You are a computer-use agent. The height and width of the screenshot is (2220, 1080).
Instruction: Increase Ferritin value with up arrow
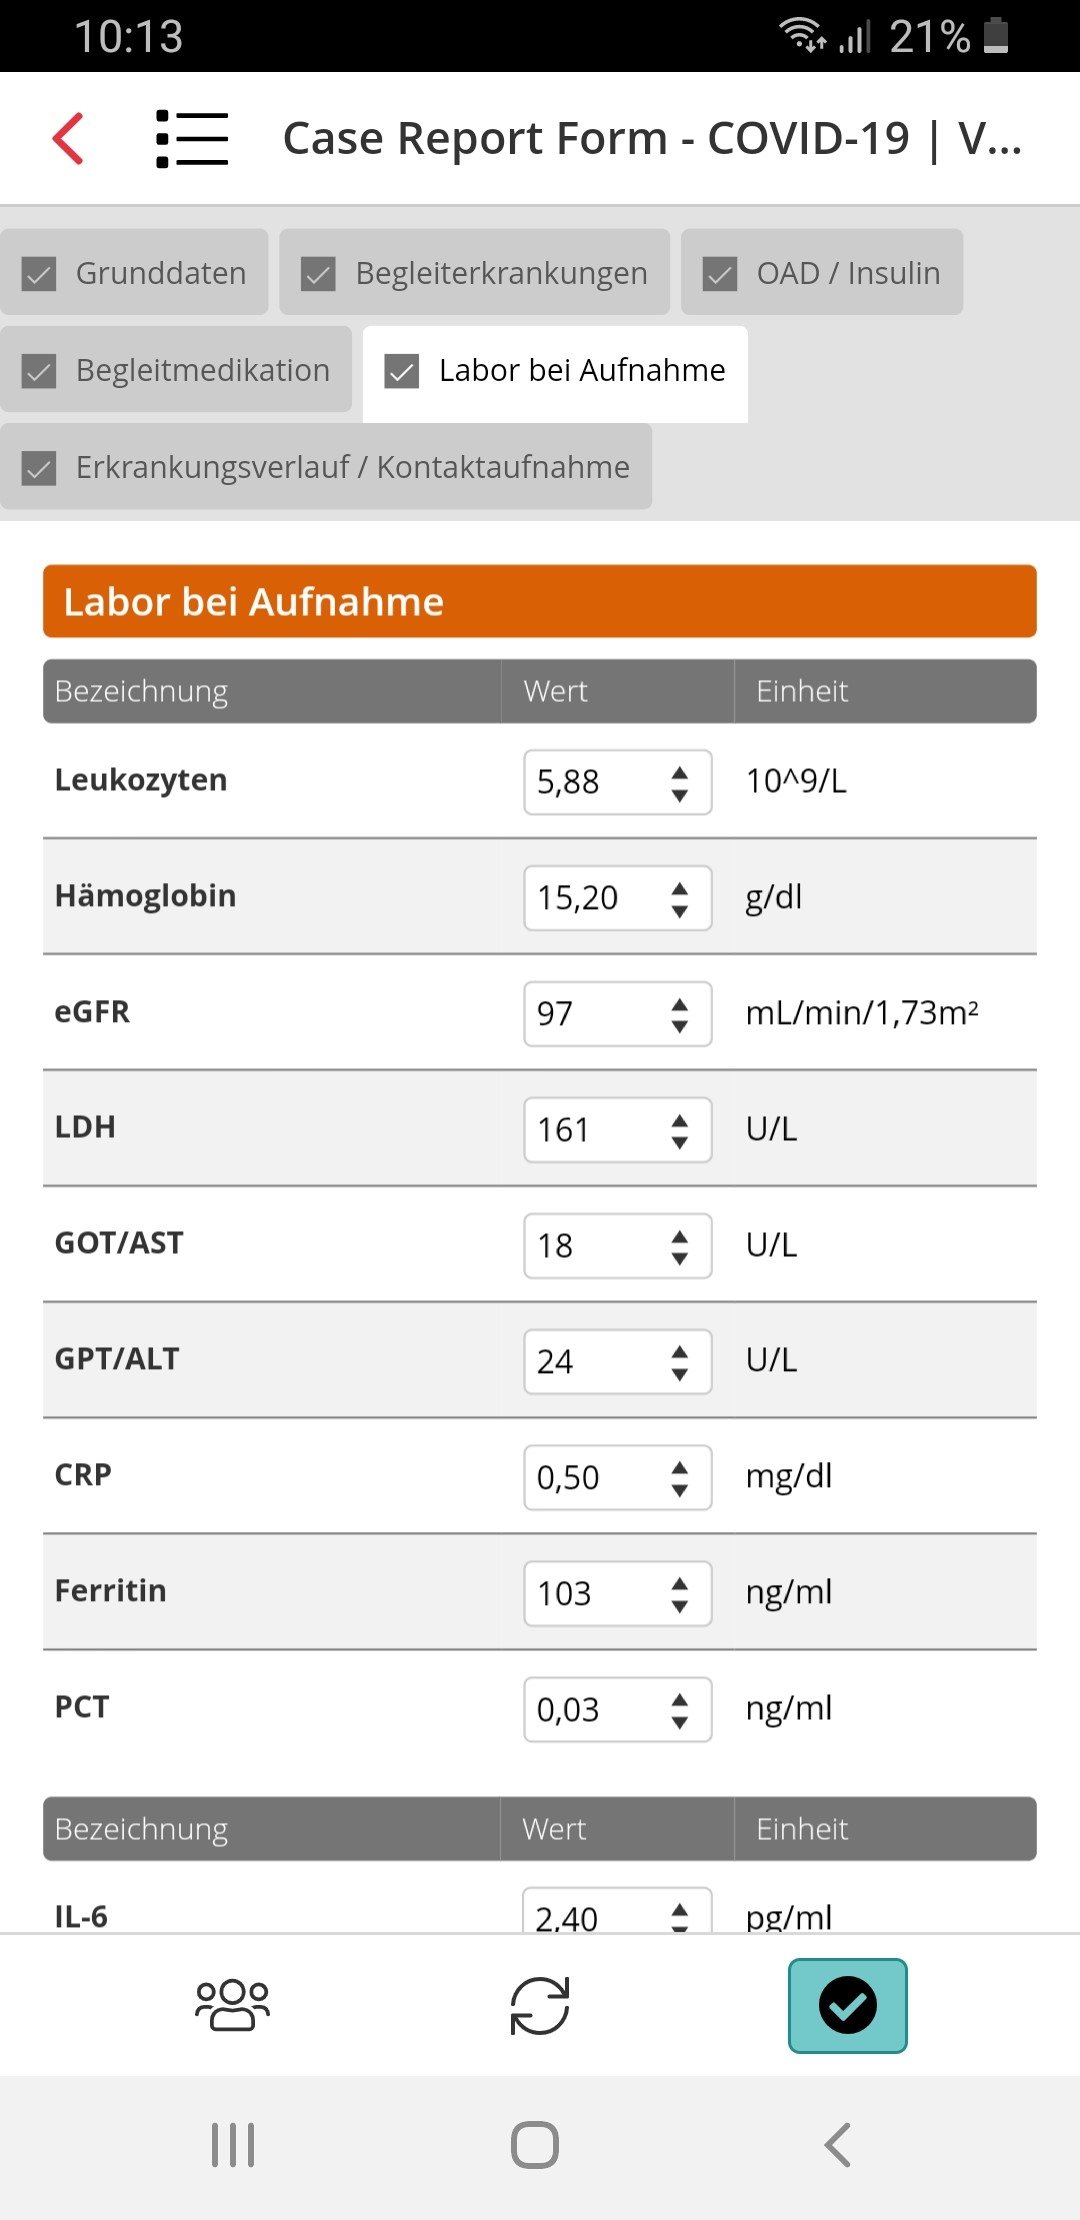click(680, 1583)
